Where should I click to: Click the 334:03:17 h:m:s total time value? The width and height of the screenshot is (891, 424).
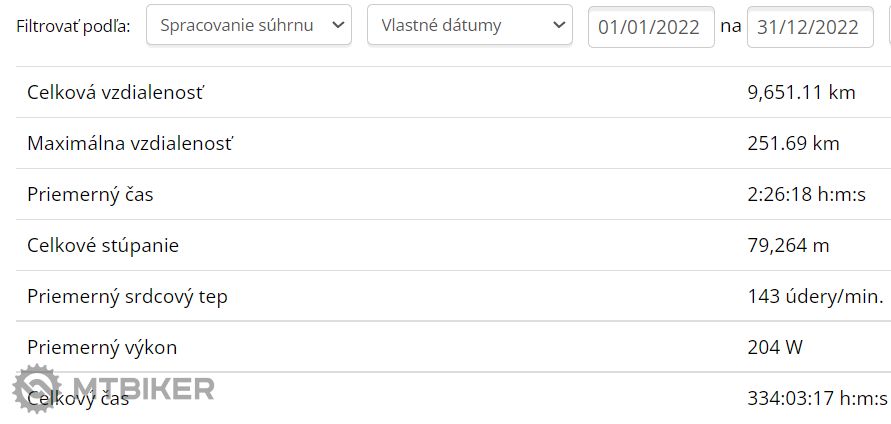[x=817, y=399]
